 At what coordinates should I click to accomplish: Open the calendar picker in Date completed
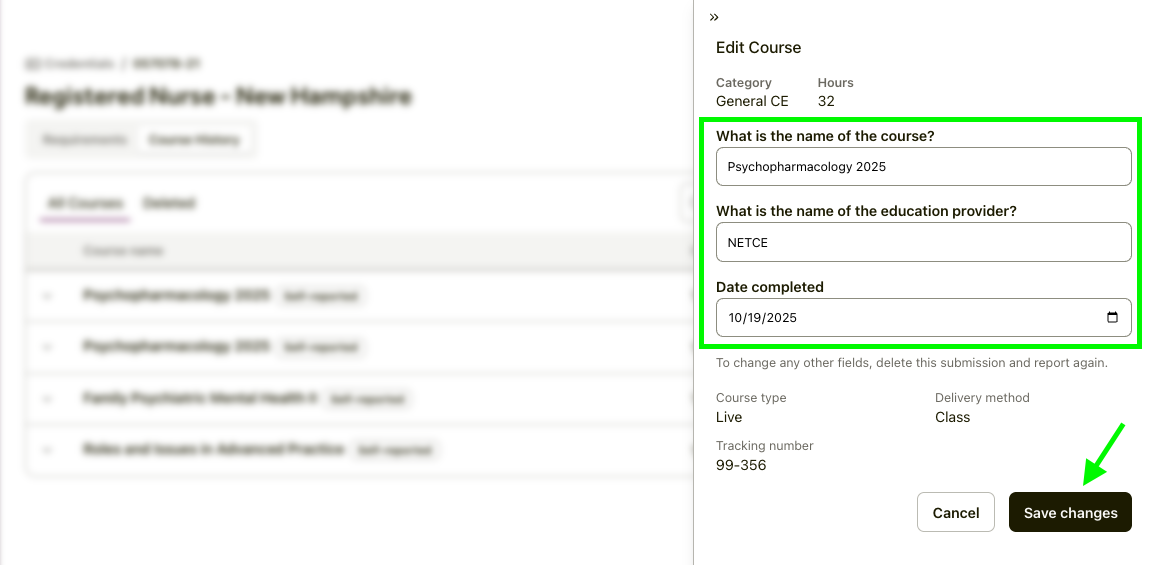[x=1112, y=318]
